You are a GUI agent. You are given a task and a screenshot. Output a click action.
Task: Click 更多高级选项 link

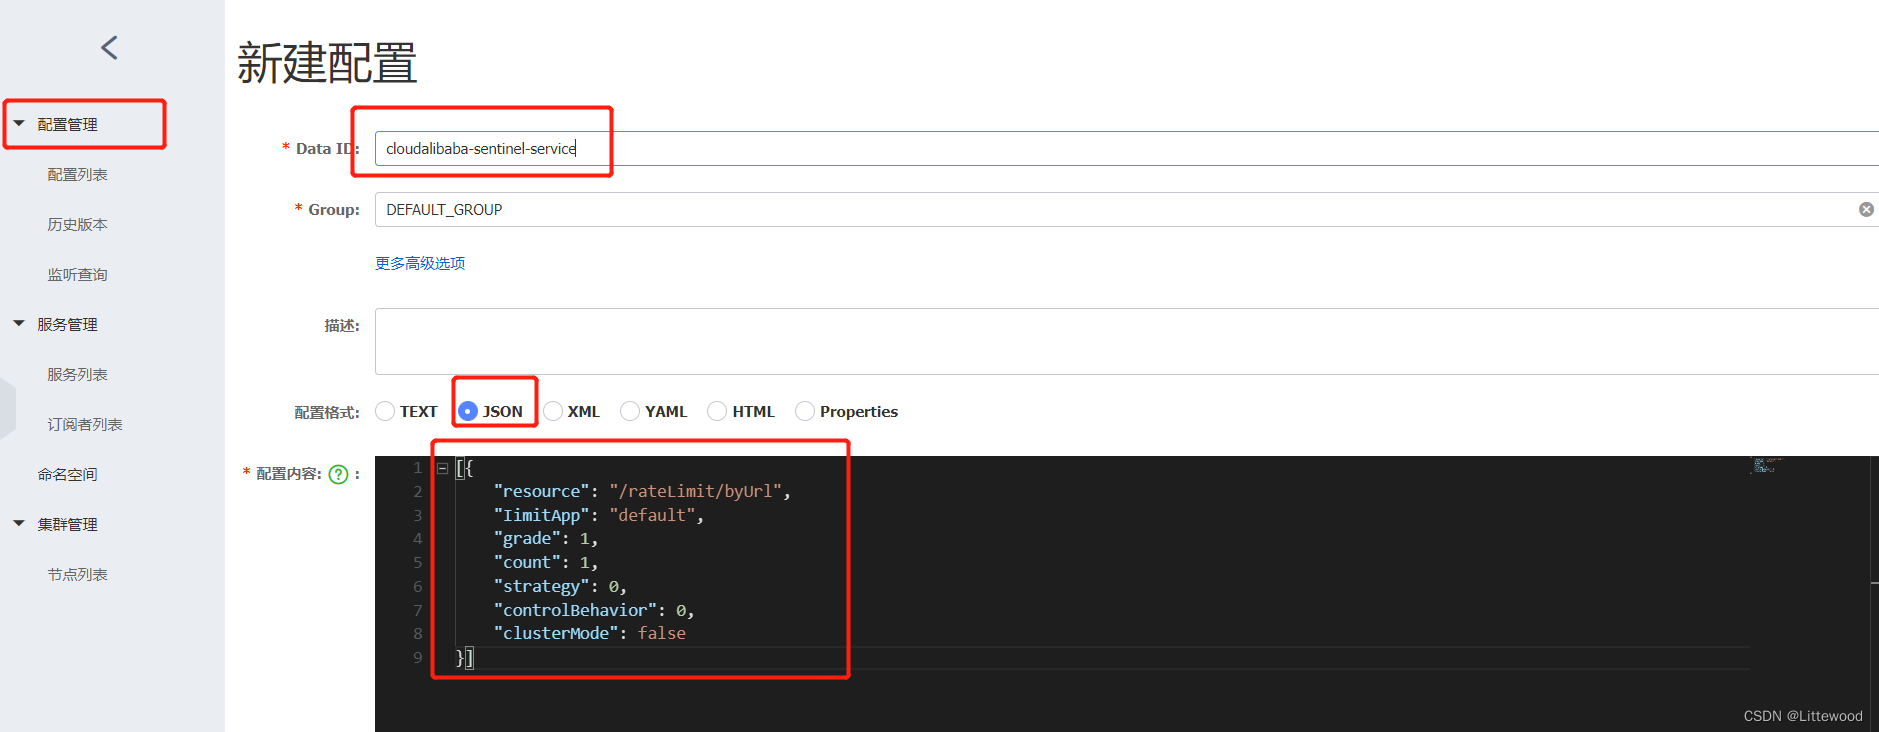point(420,263)
